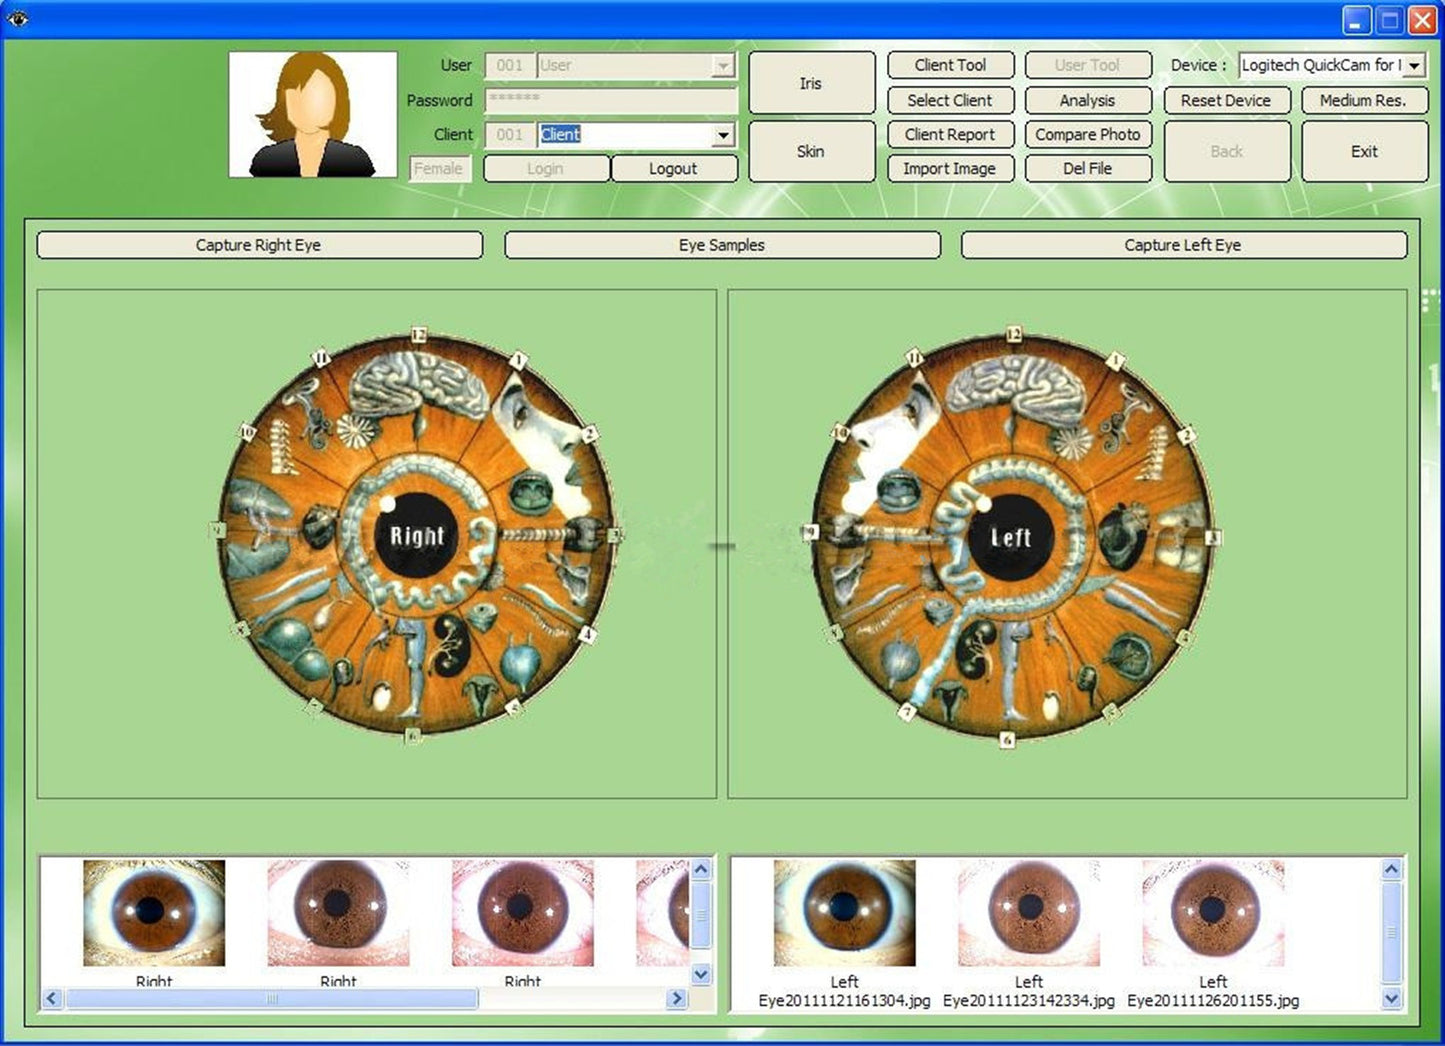Run Analysis on the captured eyes

click(1088, 100)
